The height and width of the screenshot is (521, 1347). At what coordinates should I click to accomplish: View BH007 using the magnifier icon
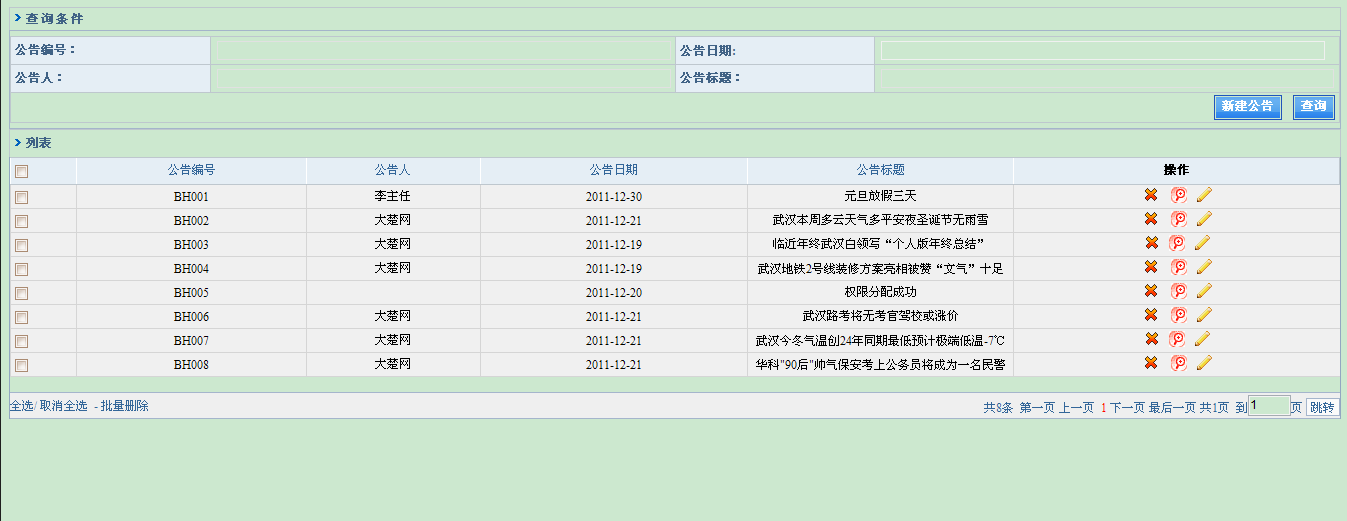(1179, 339)
